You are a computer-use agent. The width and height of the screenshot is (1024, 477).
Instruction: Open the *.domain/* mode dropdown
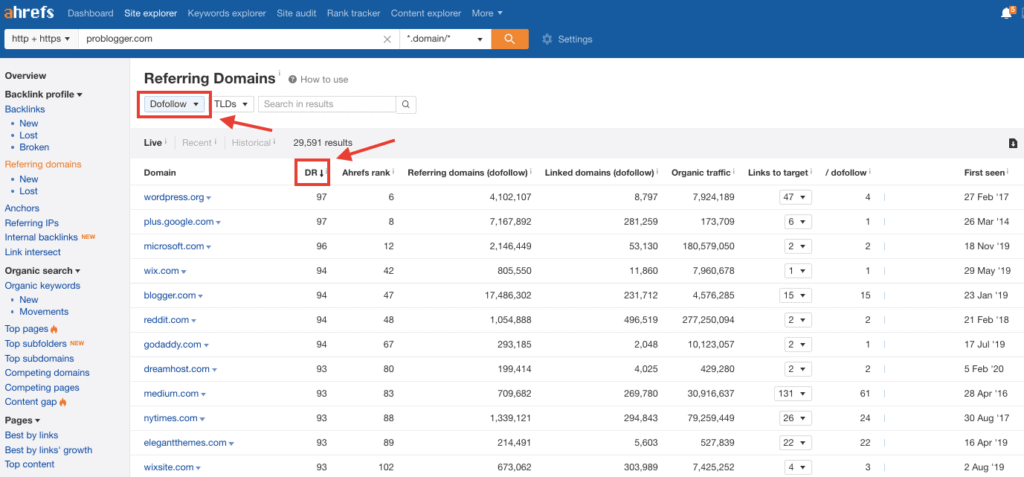445,39
